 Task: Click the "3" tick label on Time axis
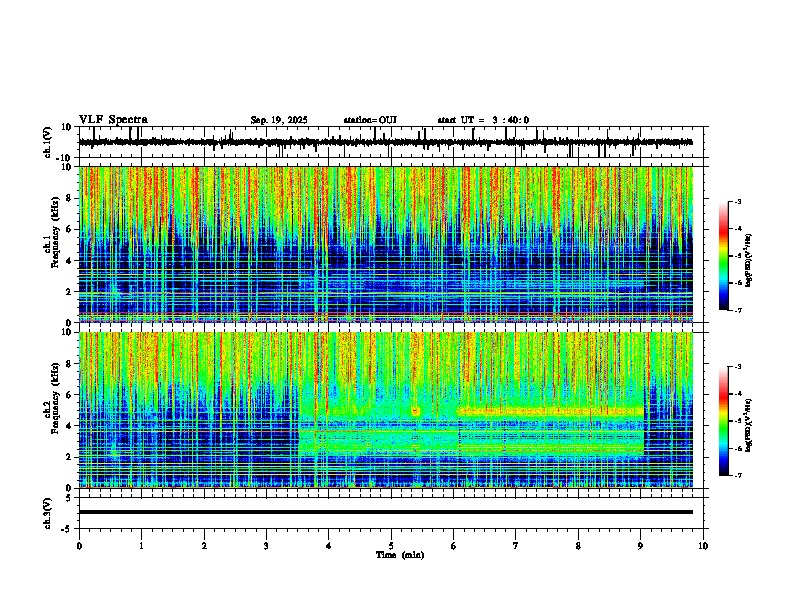click(266, 546)
